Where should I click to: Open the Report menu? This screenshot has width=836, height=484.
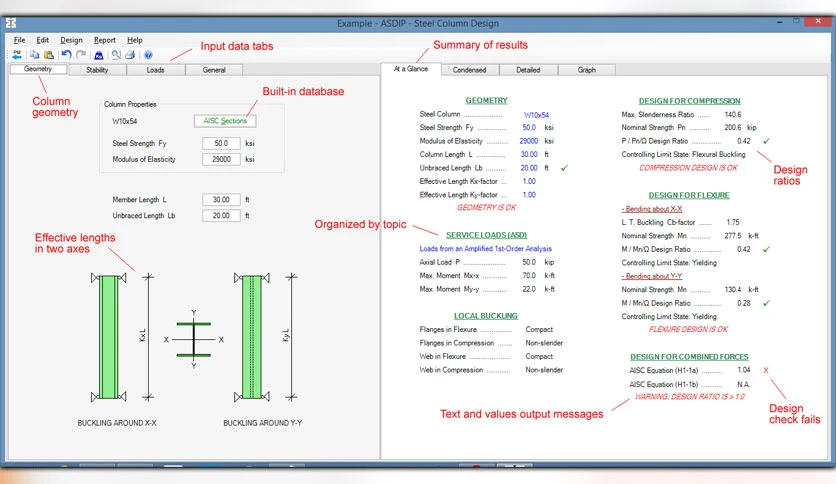pos(104,40)
